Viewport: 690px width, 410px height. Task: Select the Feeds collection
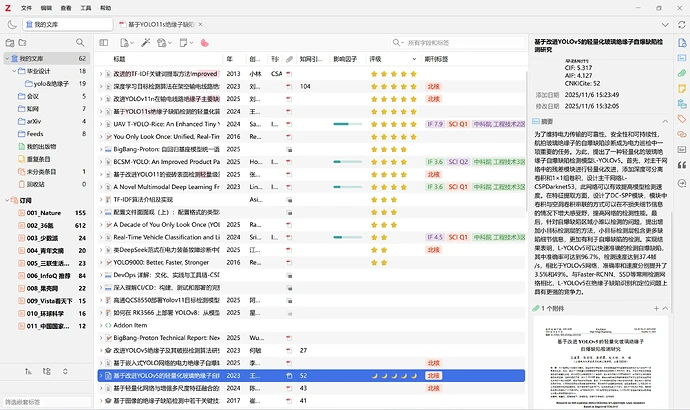35,134
